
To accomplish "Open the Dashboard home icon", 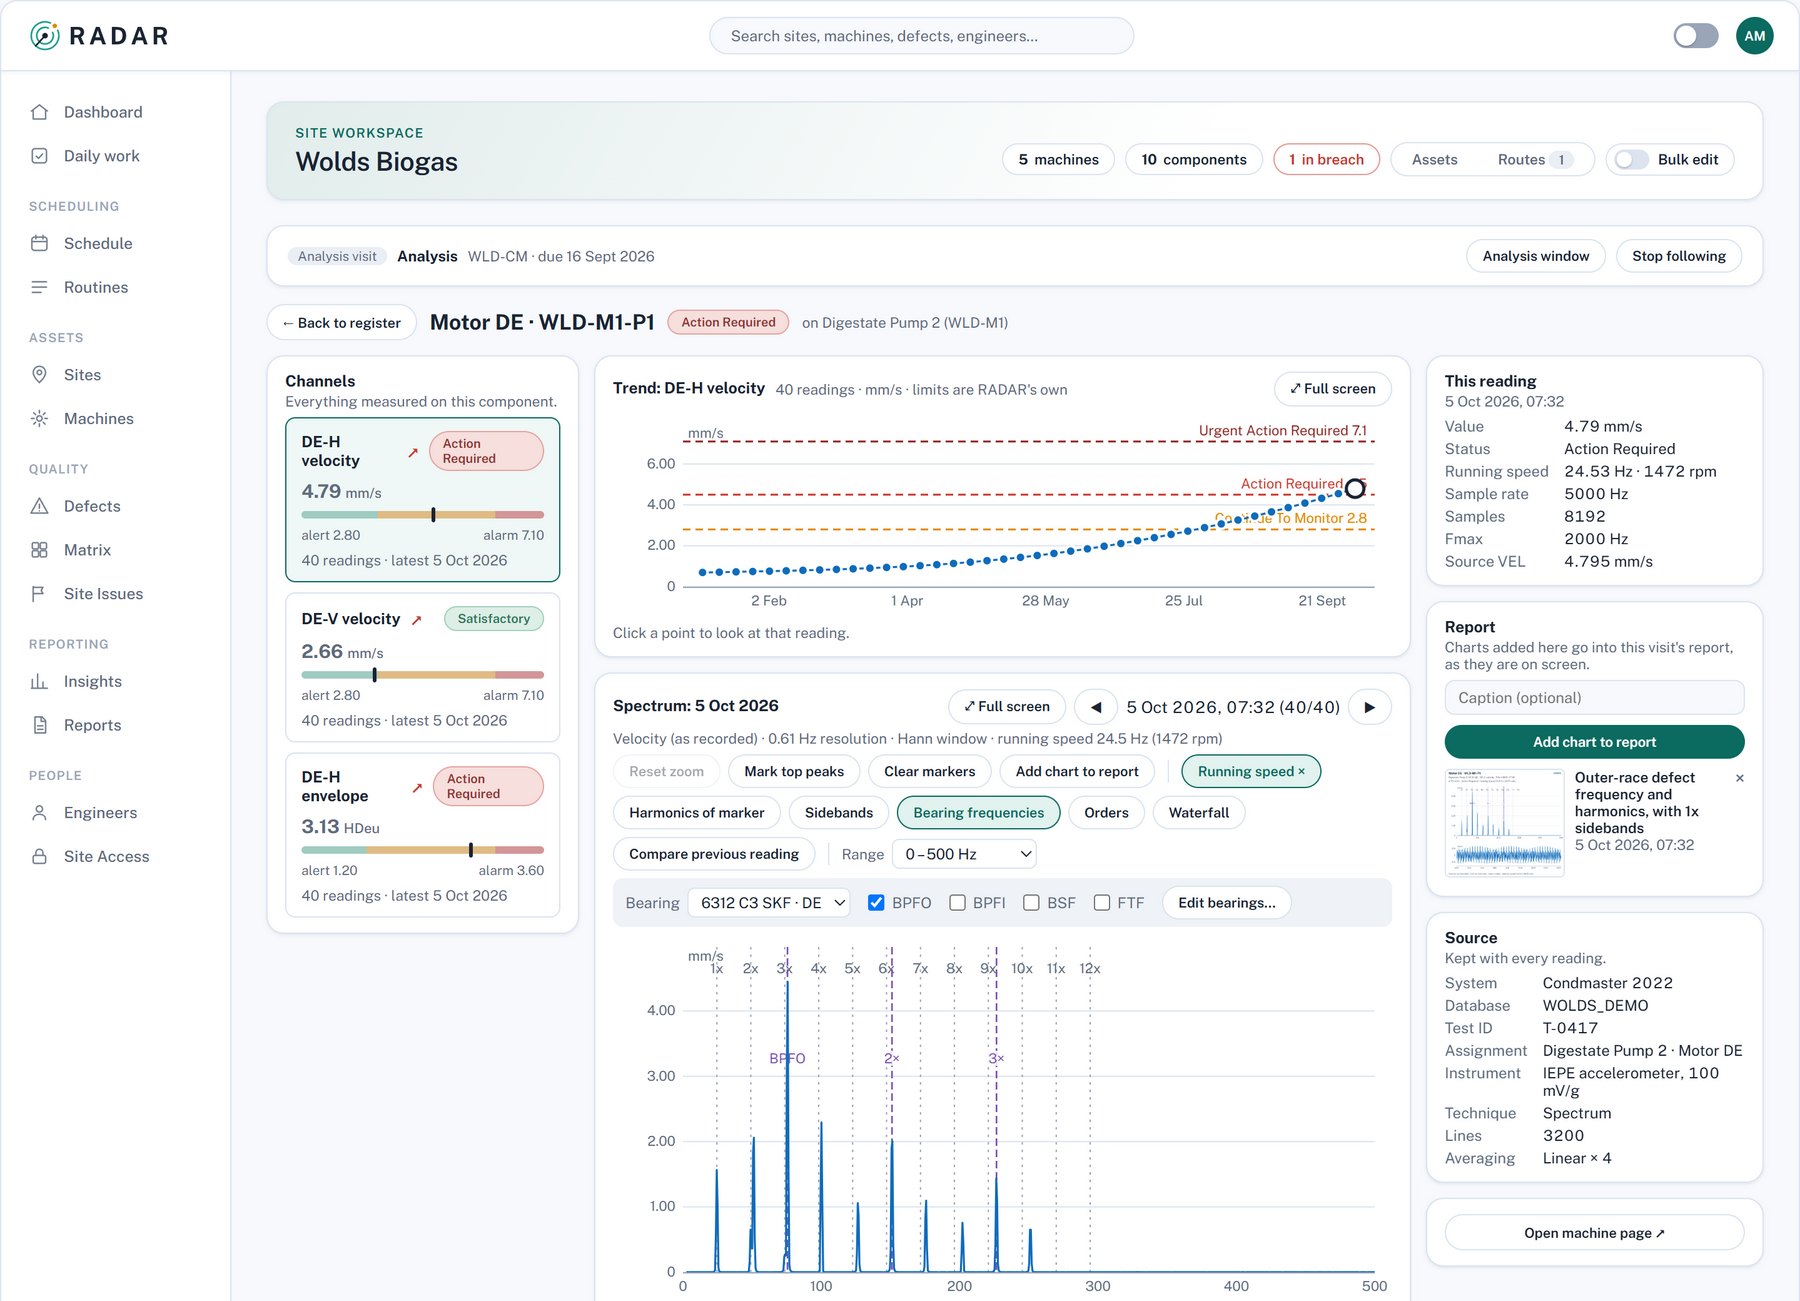I will pyautogui.click(x=39, y=112).
